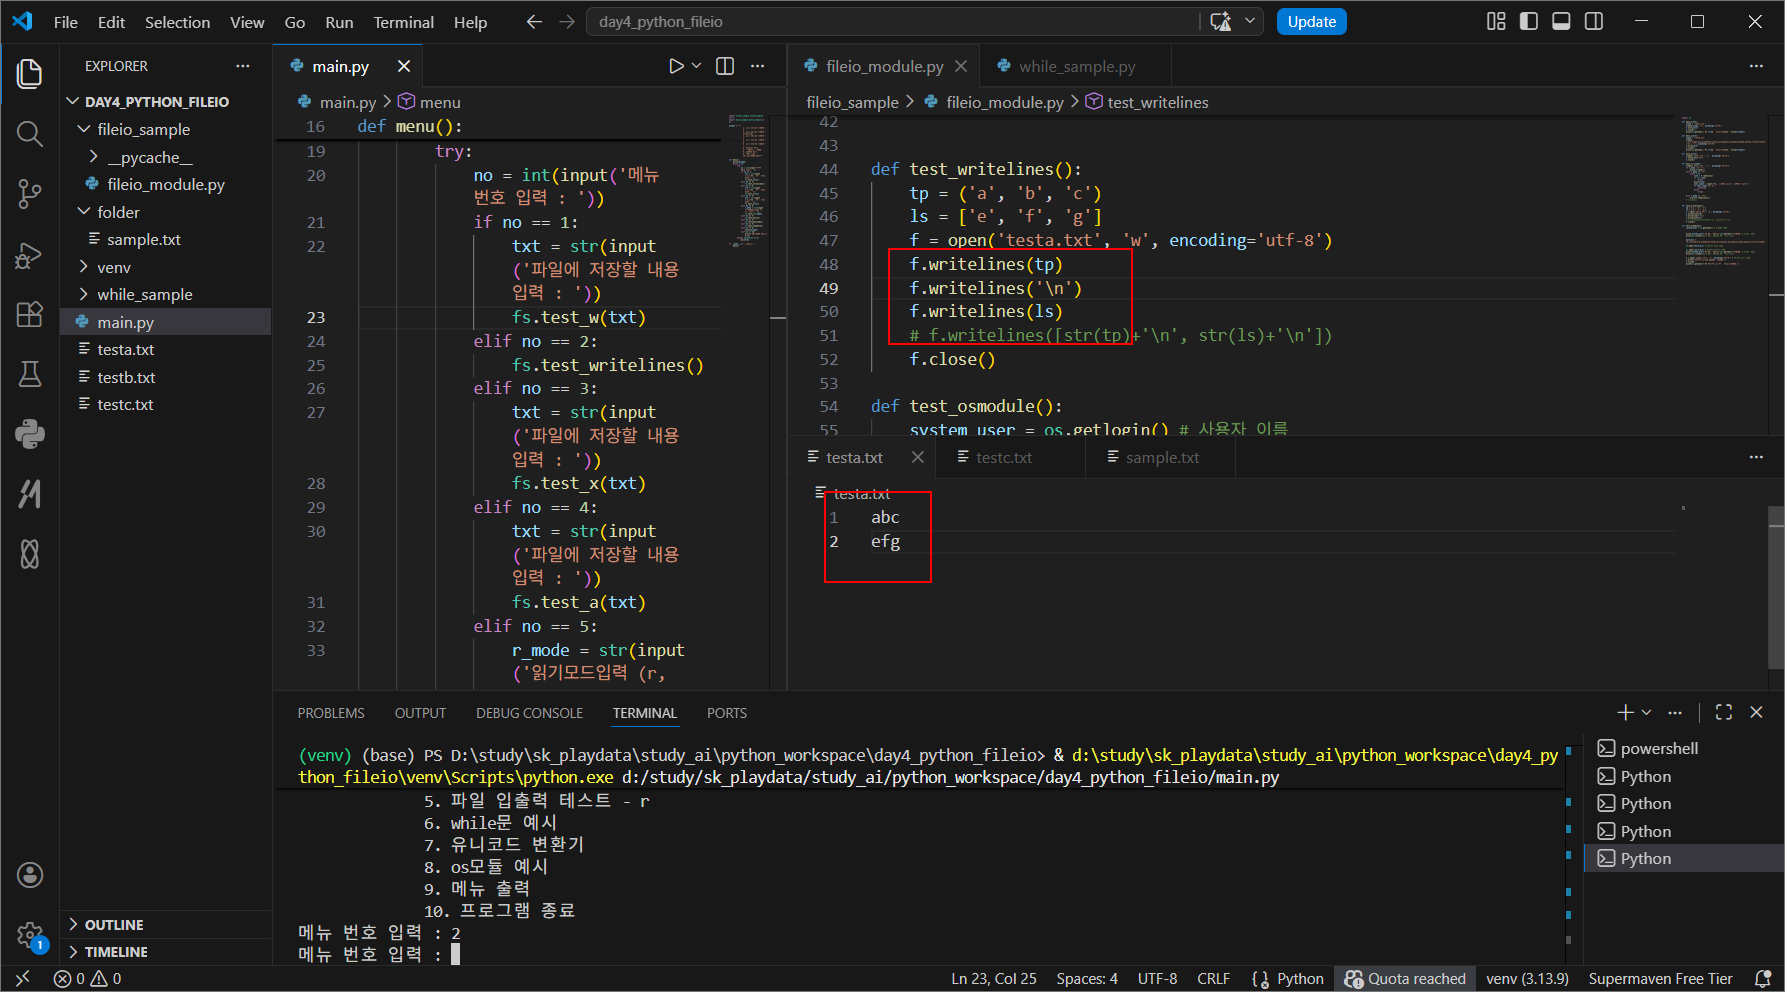Close the testa.txt tab
This screenshot has width=1785, height=992.
coord(918,457)
